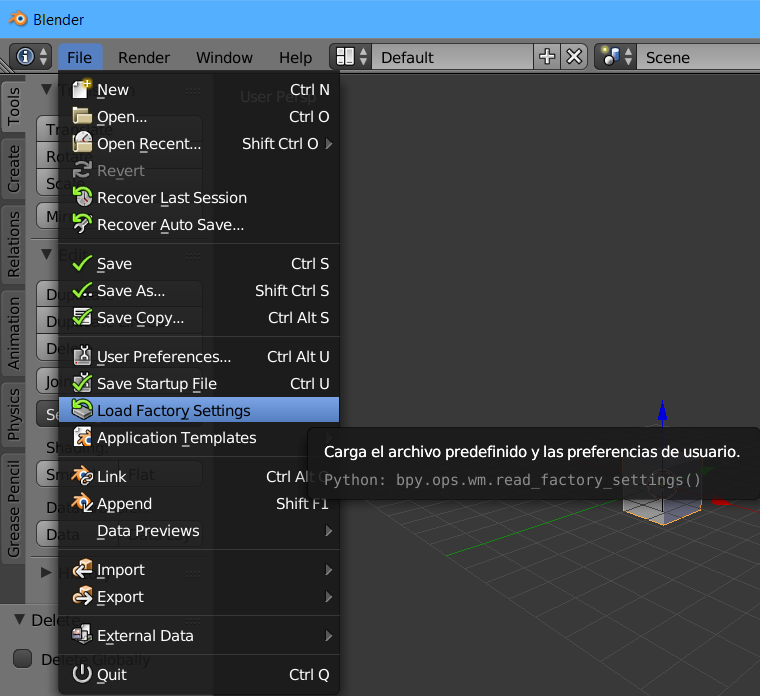This screenshot has height=696, width=760.
Task: Click the Import icon
Action: pyautogui.click(x=82, y=569)
